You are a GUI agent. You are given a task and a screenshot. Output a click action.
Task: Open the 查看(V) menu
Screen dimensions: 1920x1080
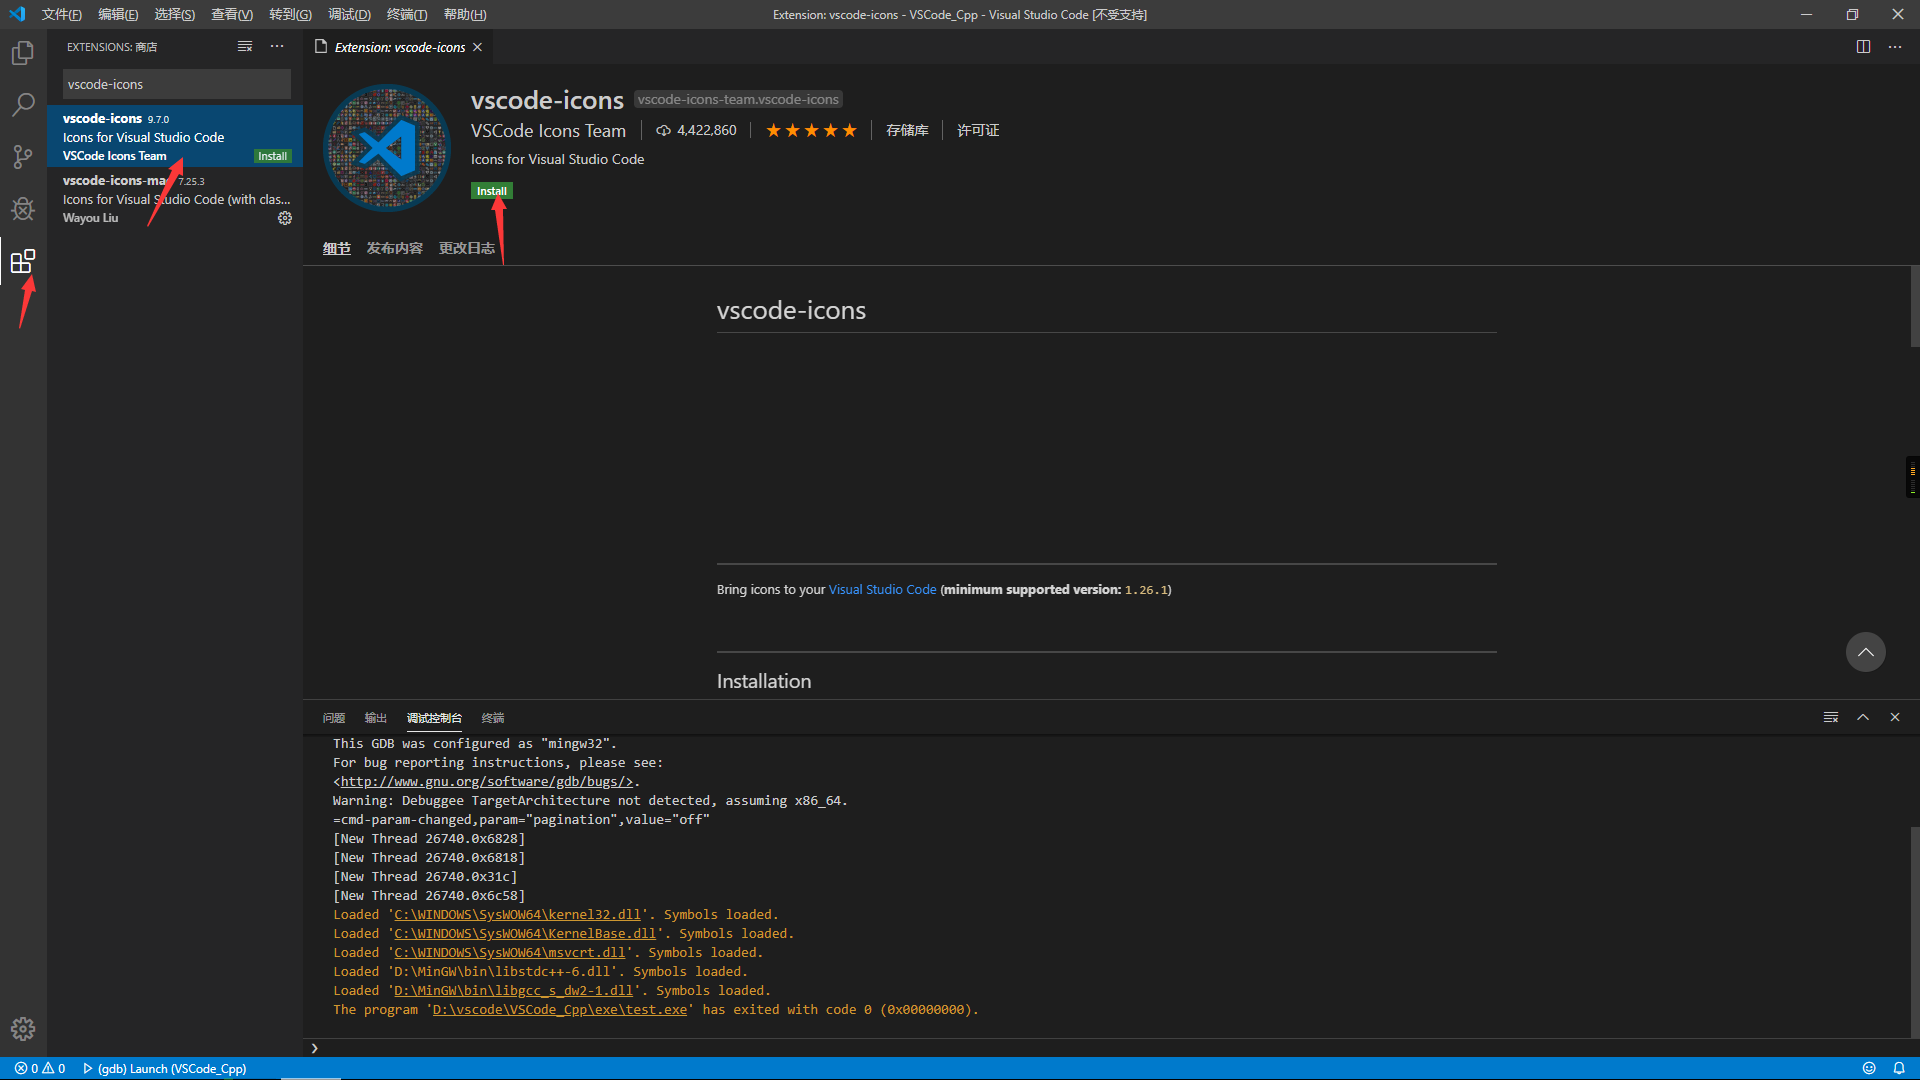[232, 14]
